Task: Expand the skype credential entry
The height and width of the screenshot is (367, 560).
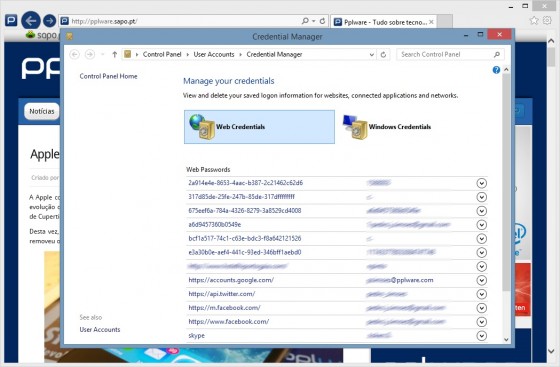Action: [x=481, y=336]
